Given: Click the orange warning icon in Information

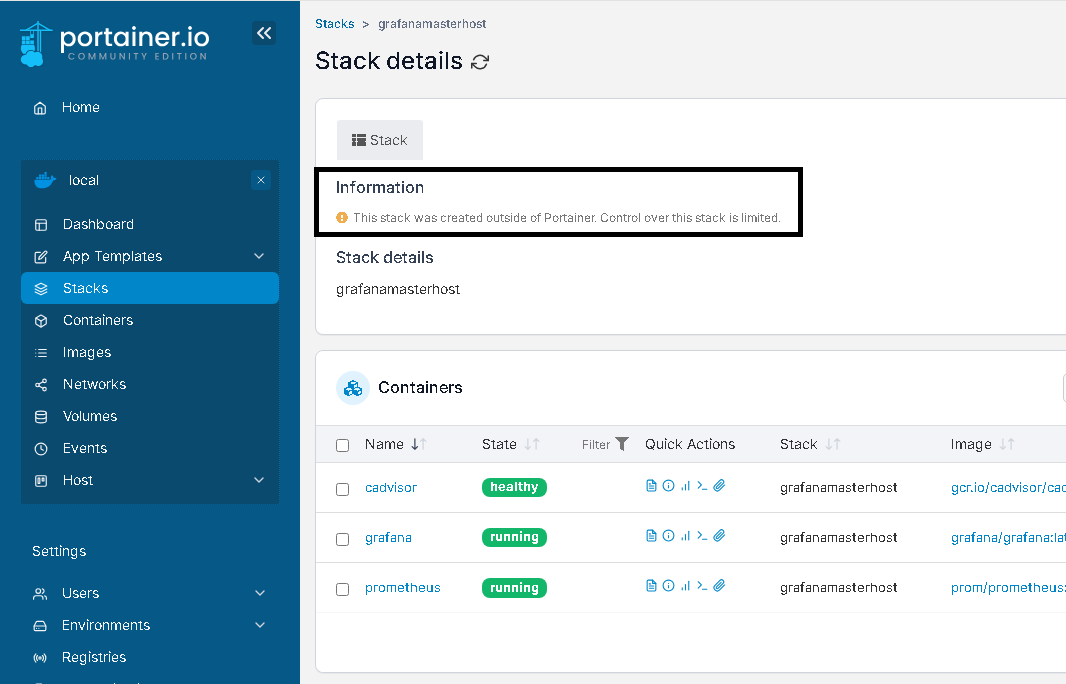Looking at the screenshot, I should [342, 218].
